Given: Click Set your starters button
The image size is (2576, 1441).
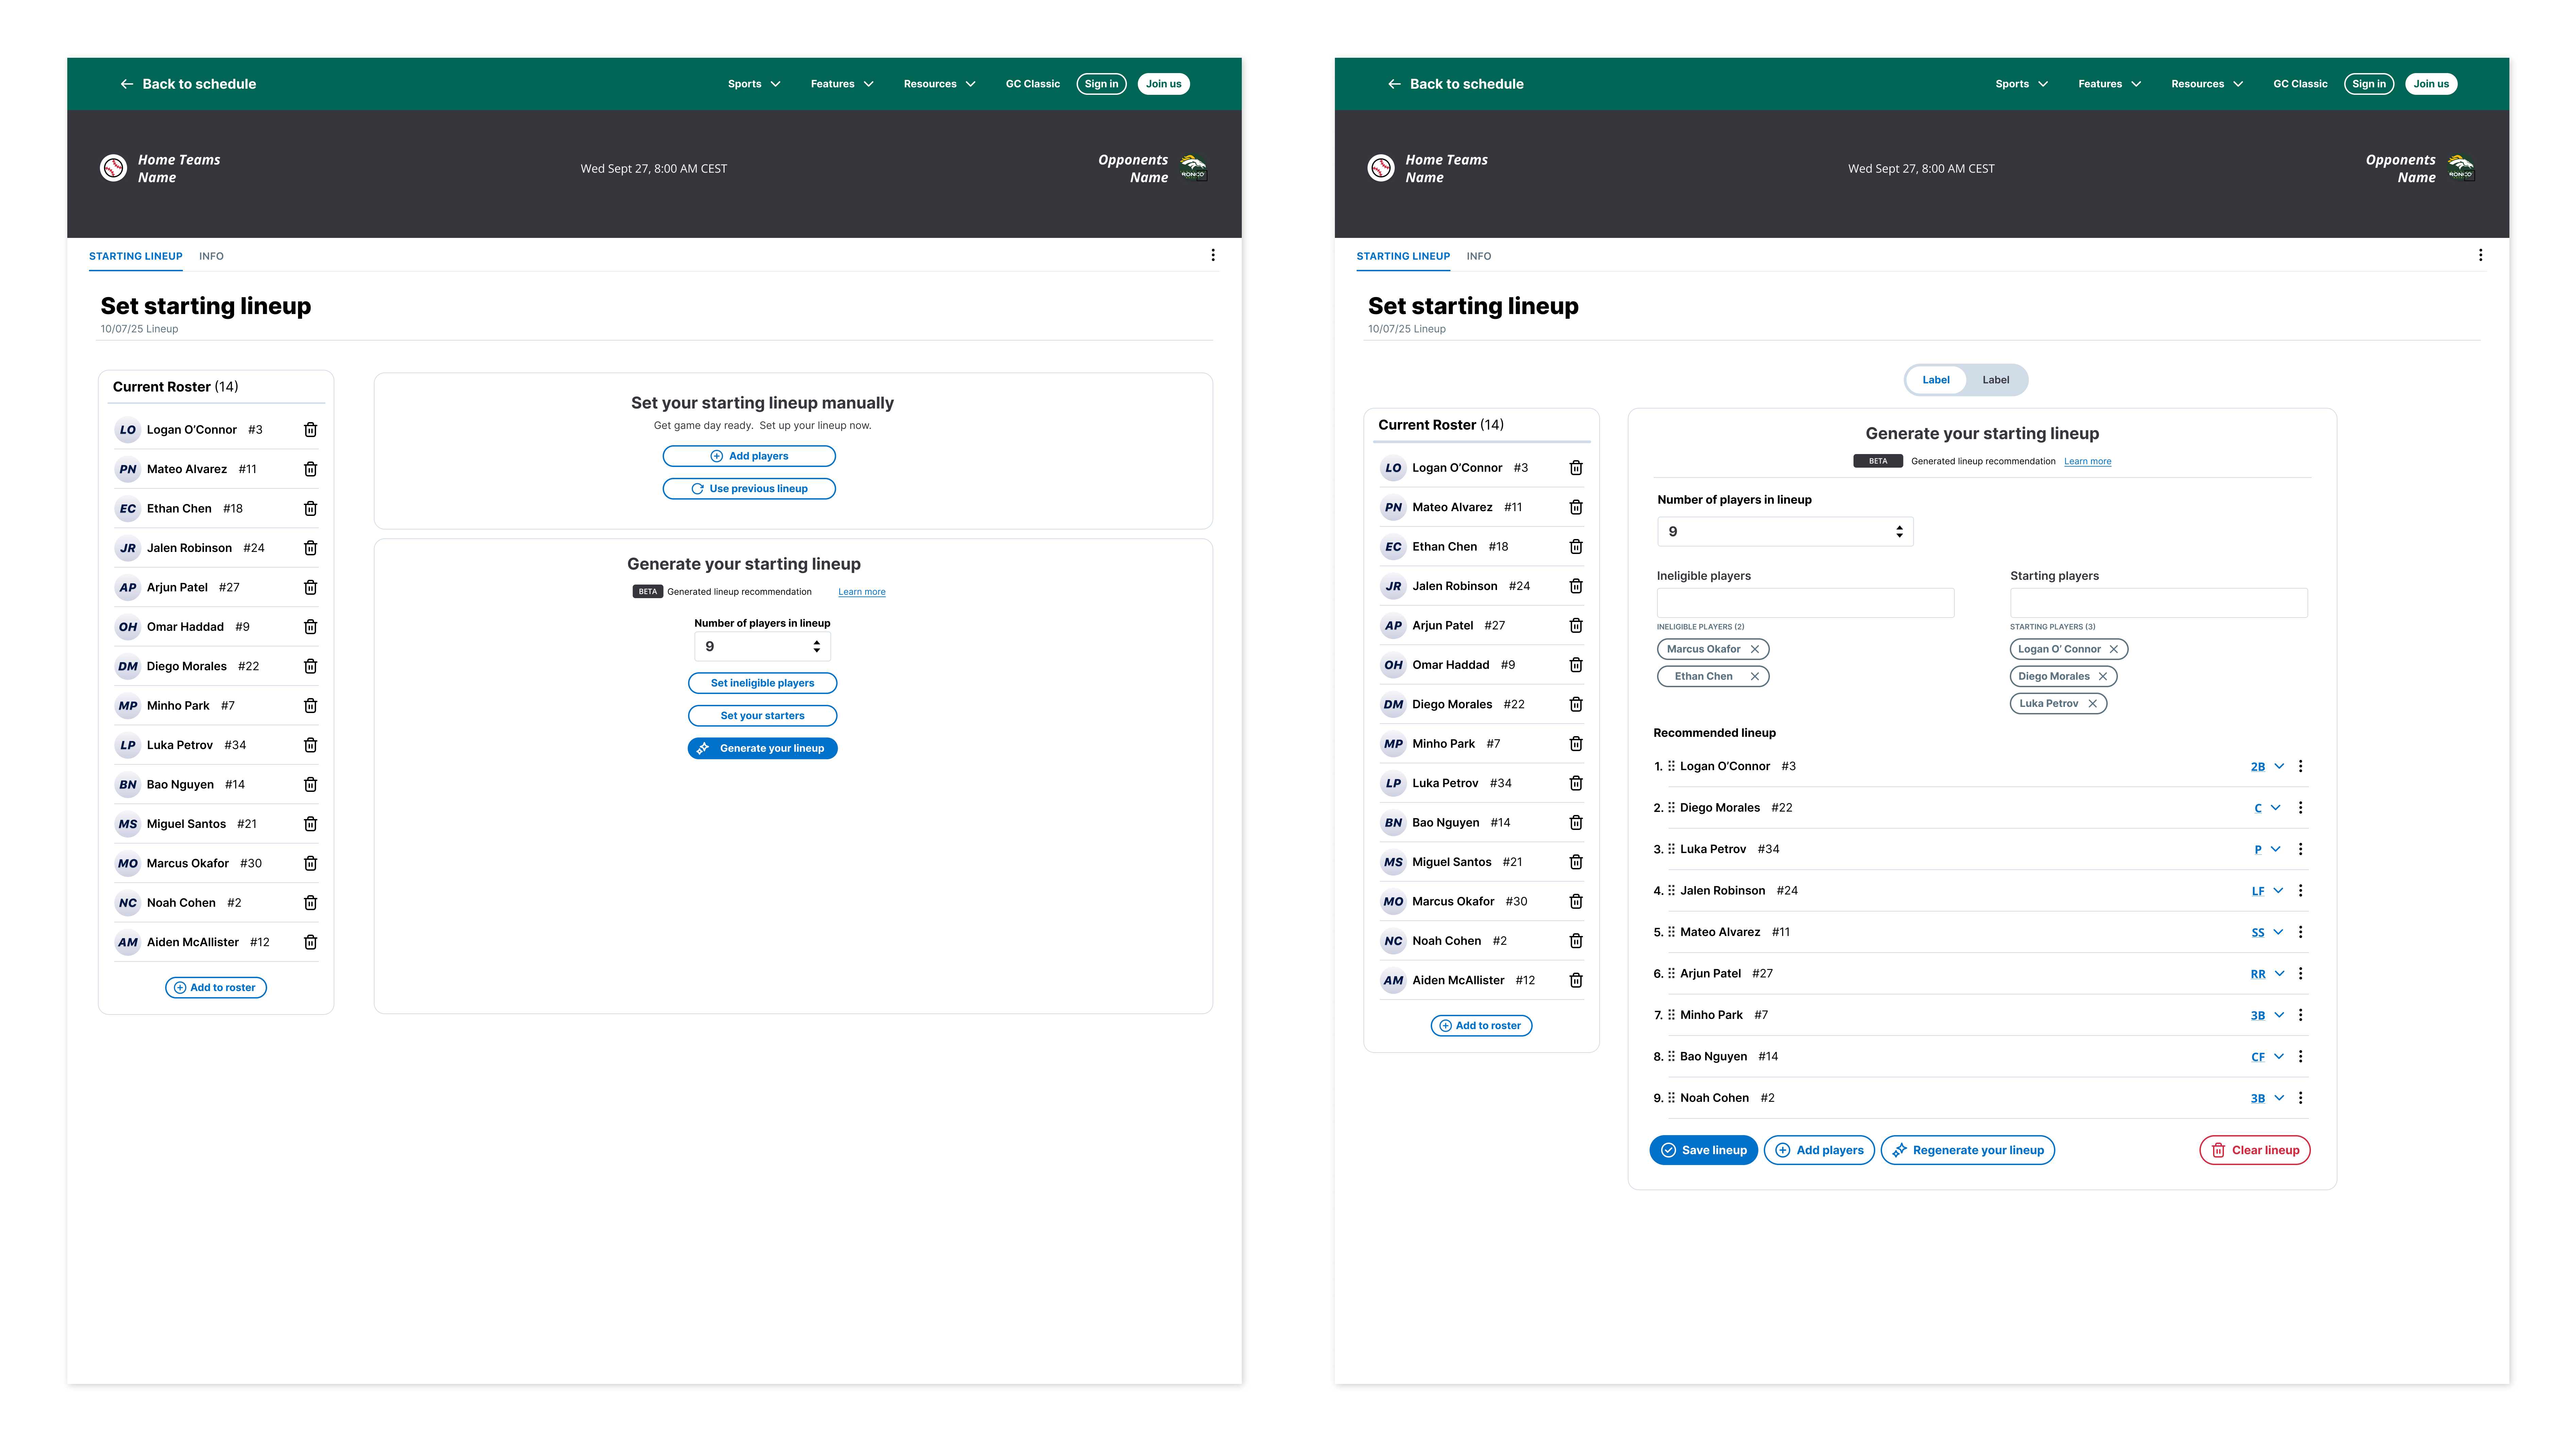Looking at the screenshot, I should (x=762, y=716).
